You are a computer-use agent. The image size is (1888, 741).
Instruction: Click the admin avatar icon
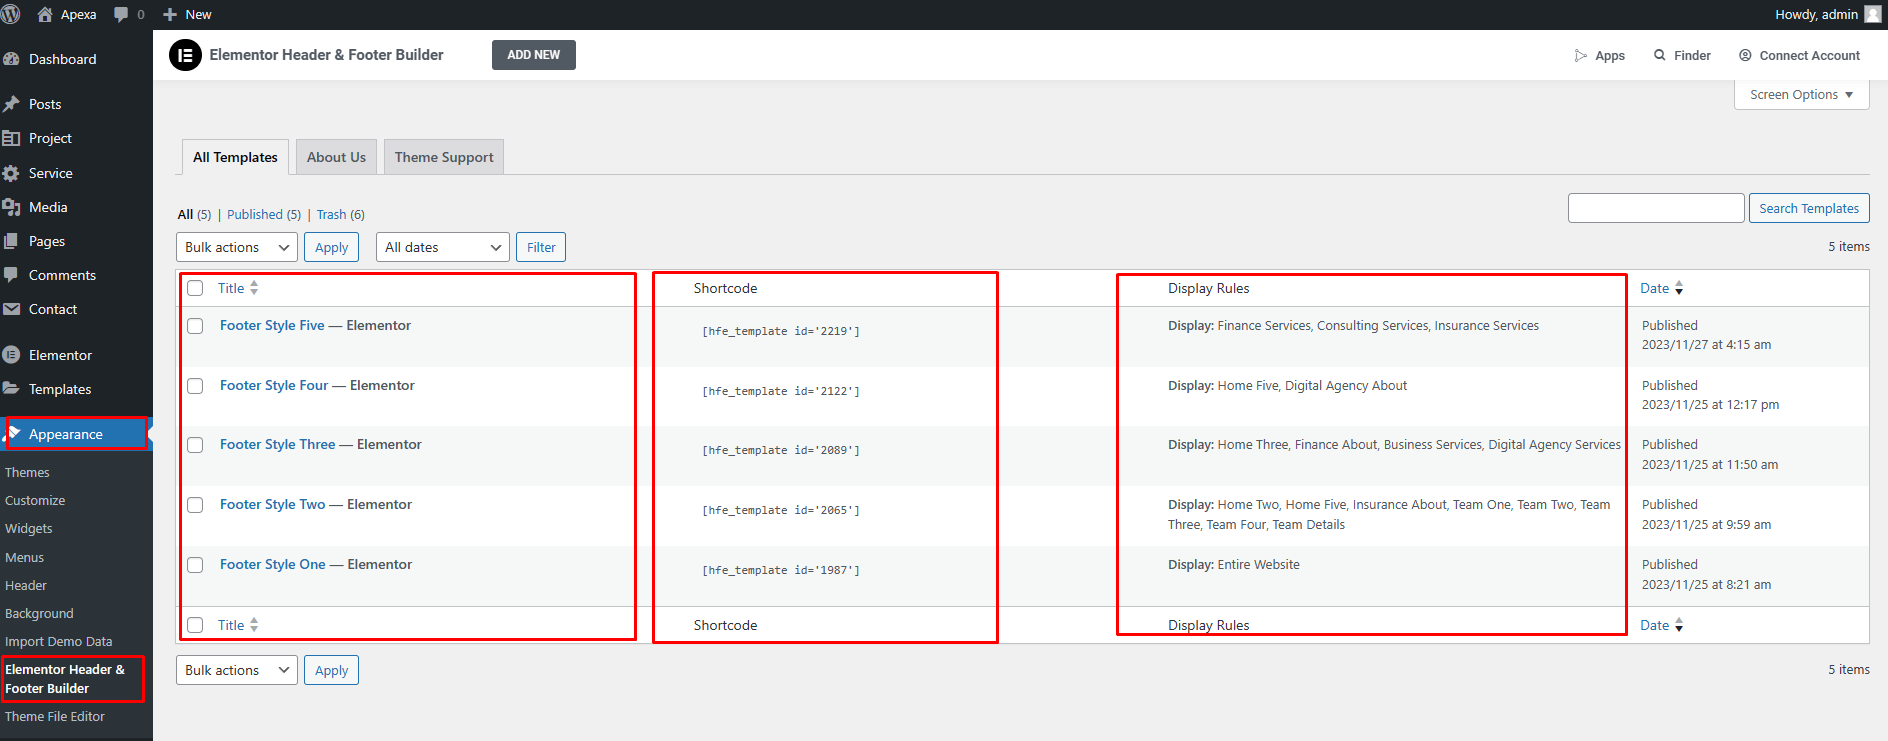point(1873,14)
